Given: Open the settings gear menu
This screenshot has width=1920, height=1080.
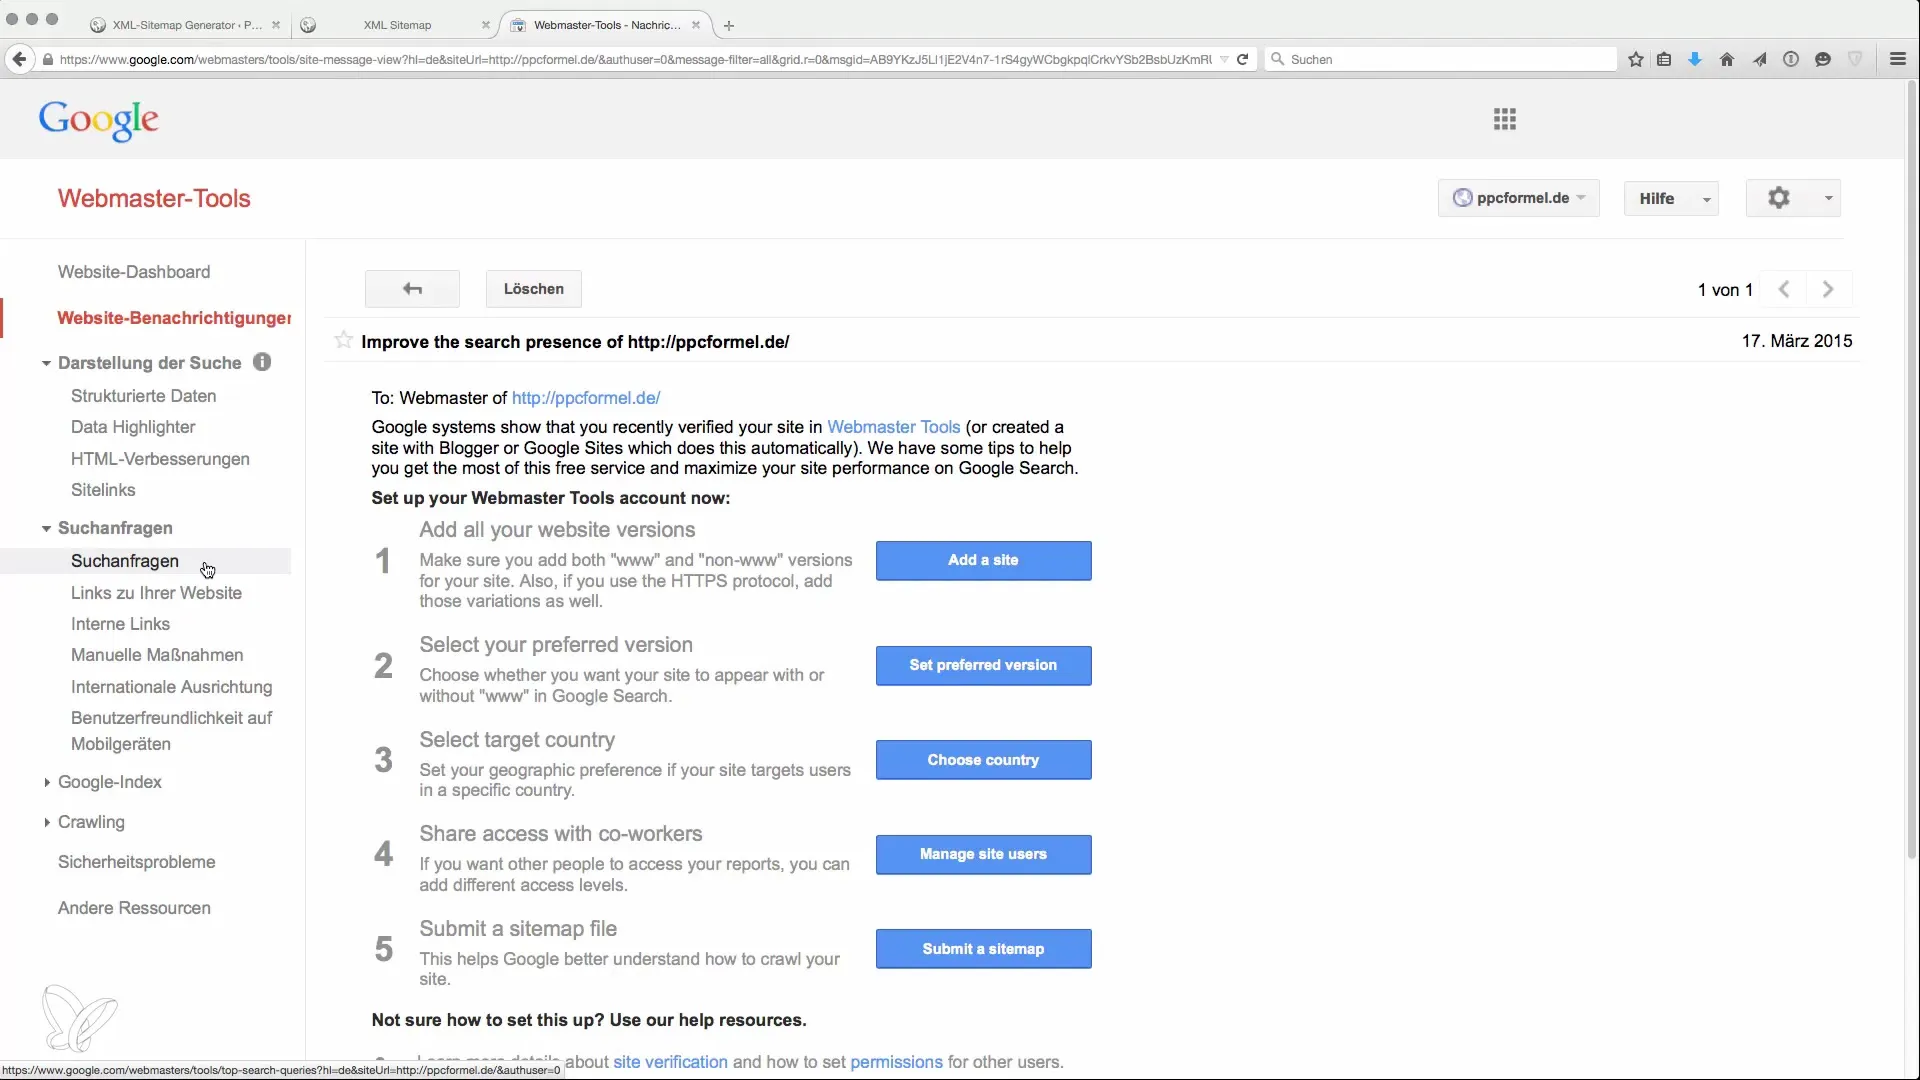Looking at the screenshot, I should click(x=1793, y=198).
